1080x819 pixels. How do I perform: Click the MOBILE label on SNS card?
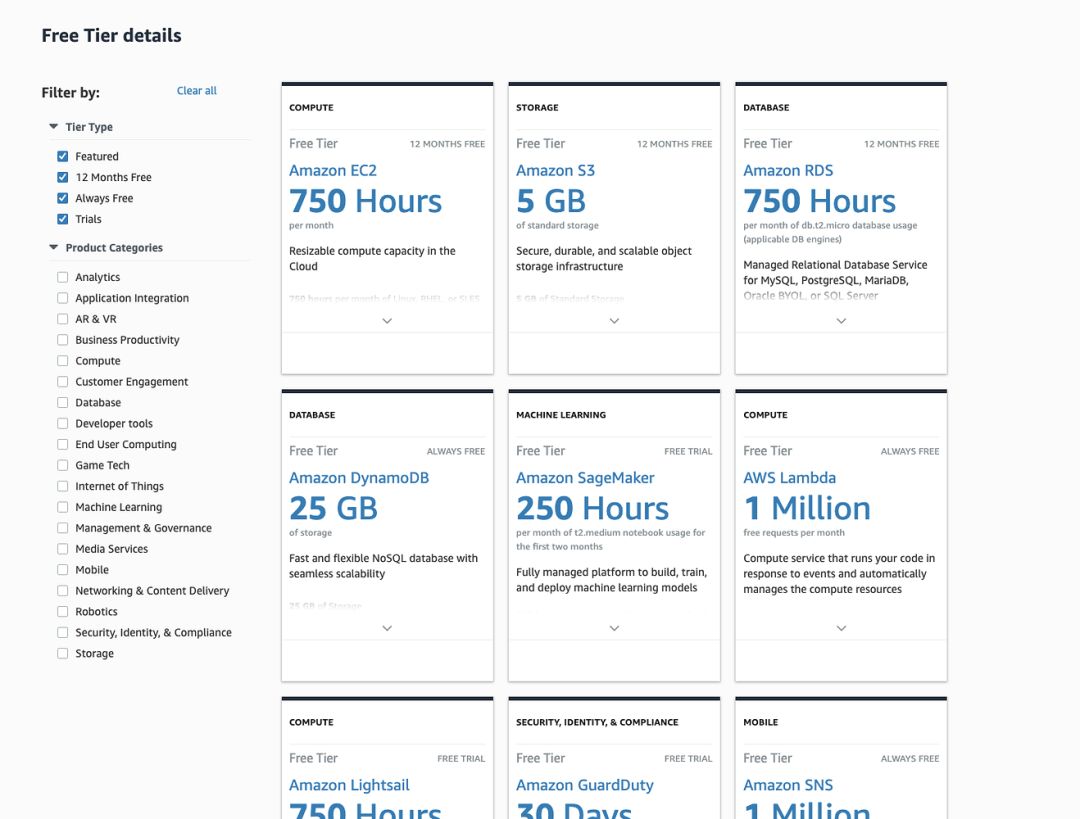coord(760,722)
